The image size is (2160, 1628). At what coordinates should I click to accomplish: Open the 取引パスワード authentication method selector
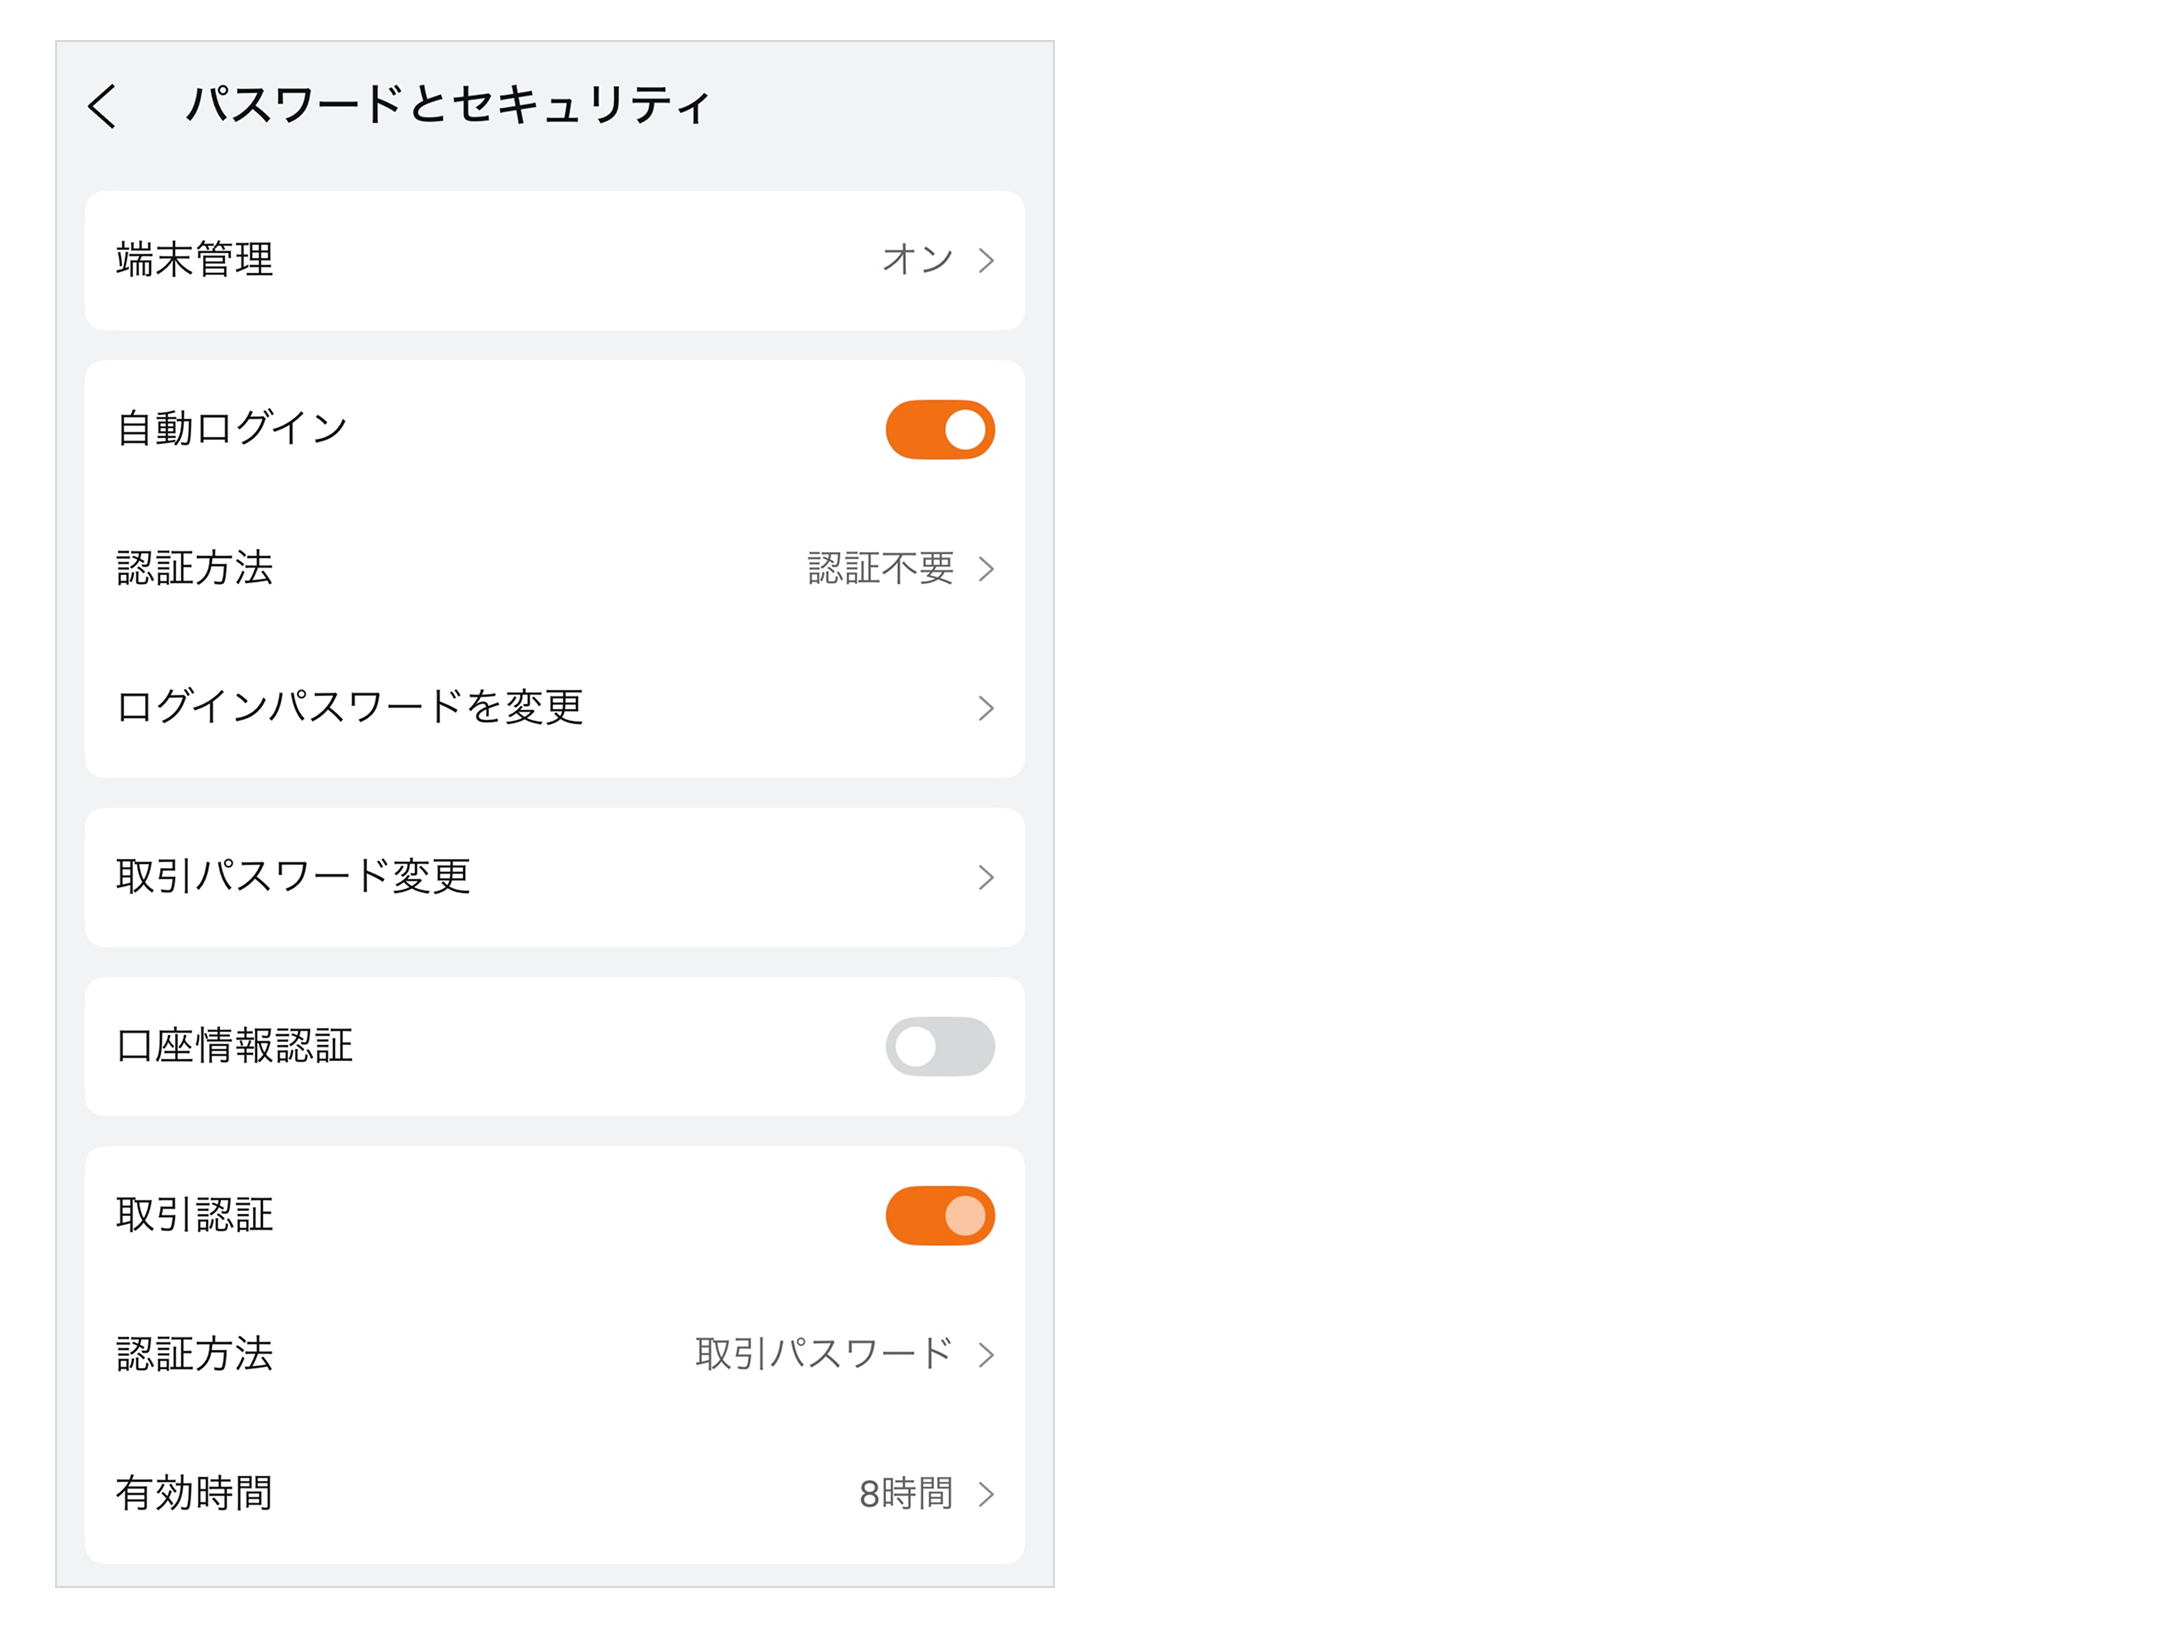click(x=823, y=1355)
